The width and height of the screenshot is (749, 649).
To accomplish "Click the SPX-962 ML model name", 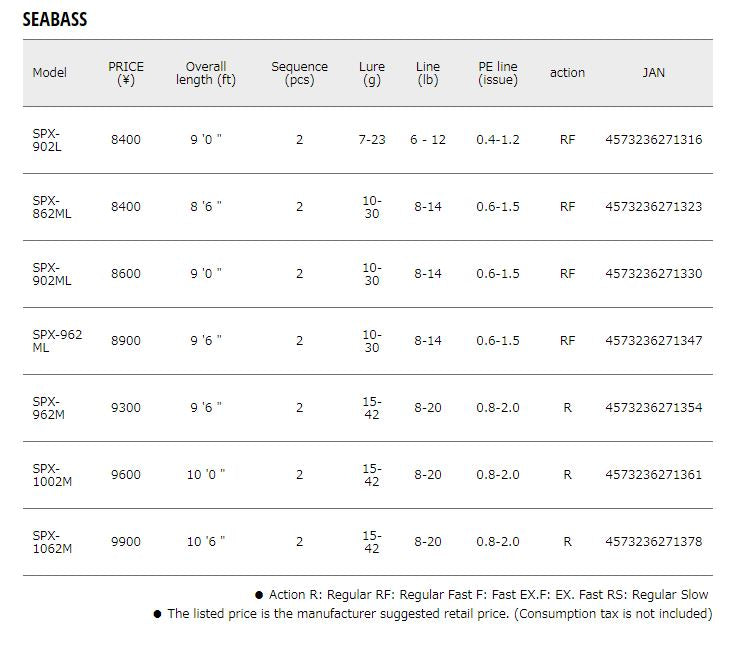I will pos(57,341).
